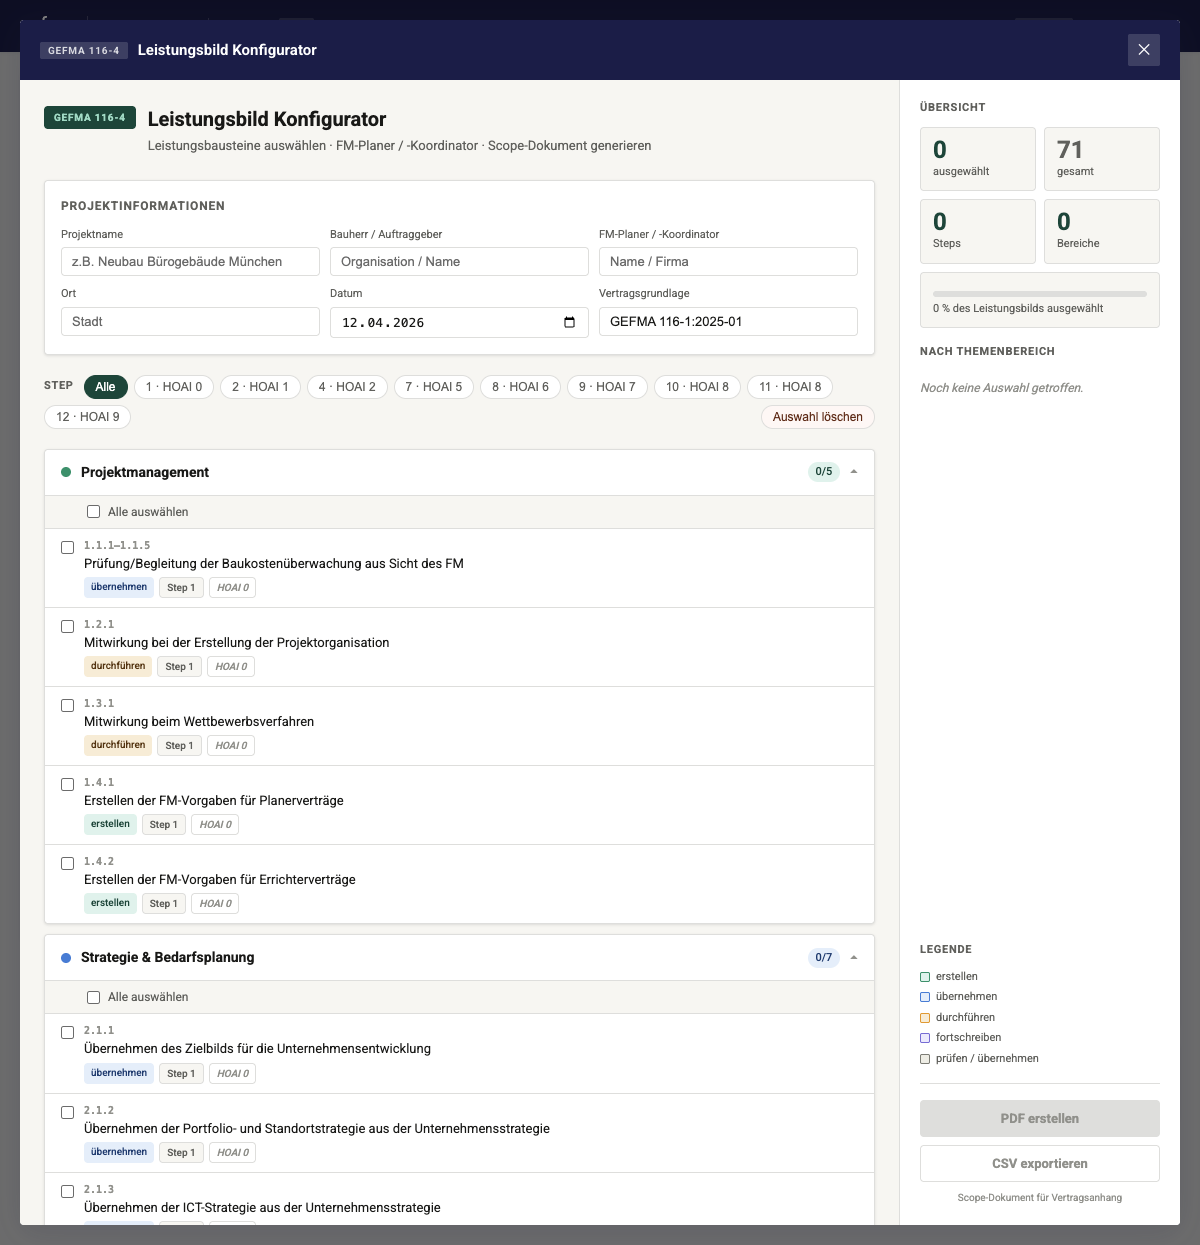Click Scope-Dokument für Vertragsanhang note
1200x1245 pixels.
1040,1198
